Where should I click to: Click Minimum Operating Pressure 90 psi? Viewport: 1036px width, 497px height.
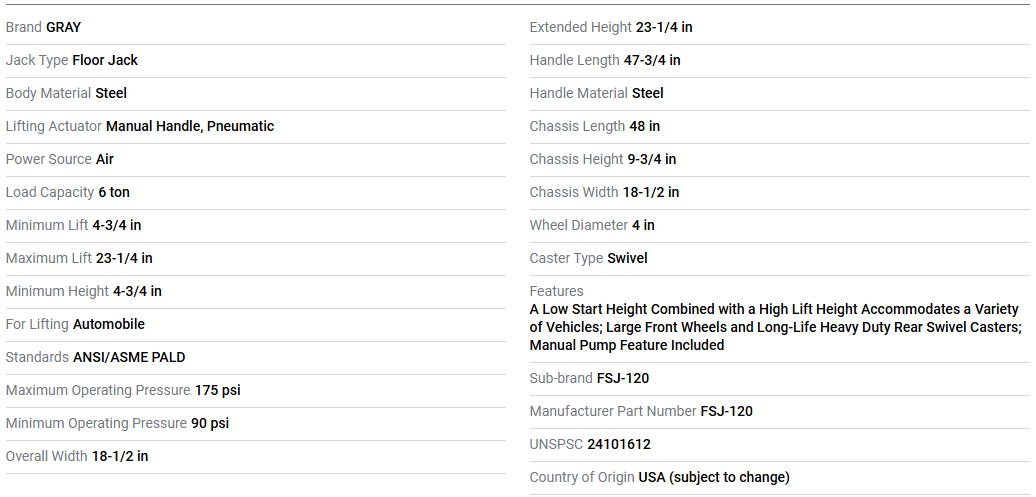tap(117, 423)
